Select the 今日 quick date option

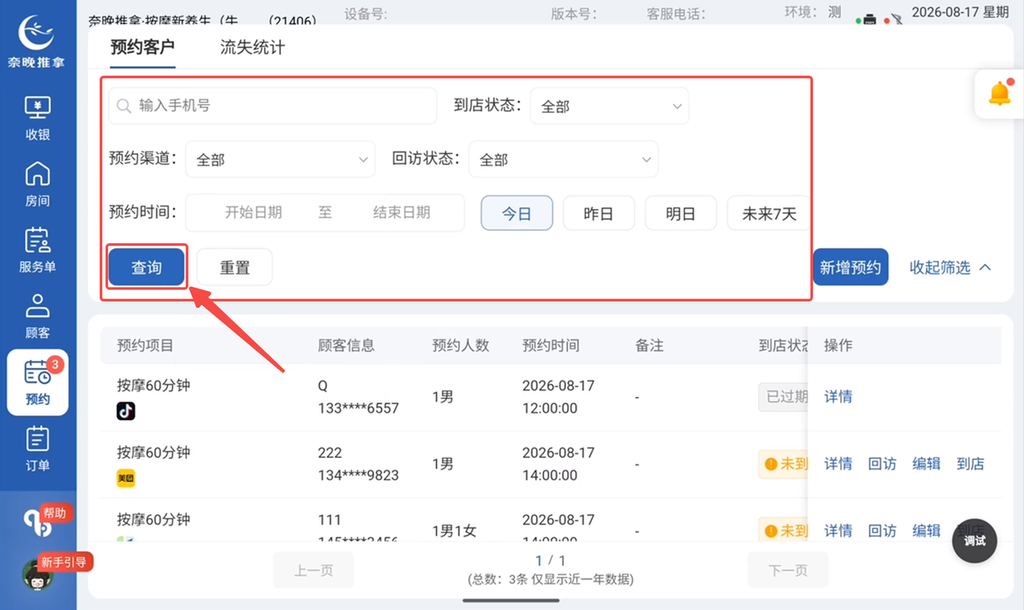517,214
